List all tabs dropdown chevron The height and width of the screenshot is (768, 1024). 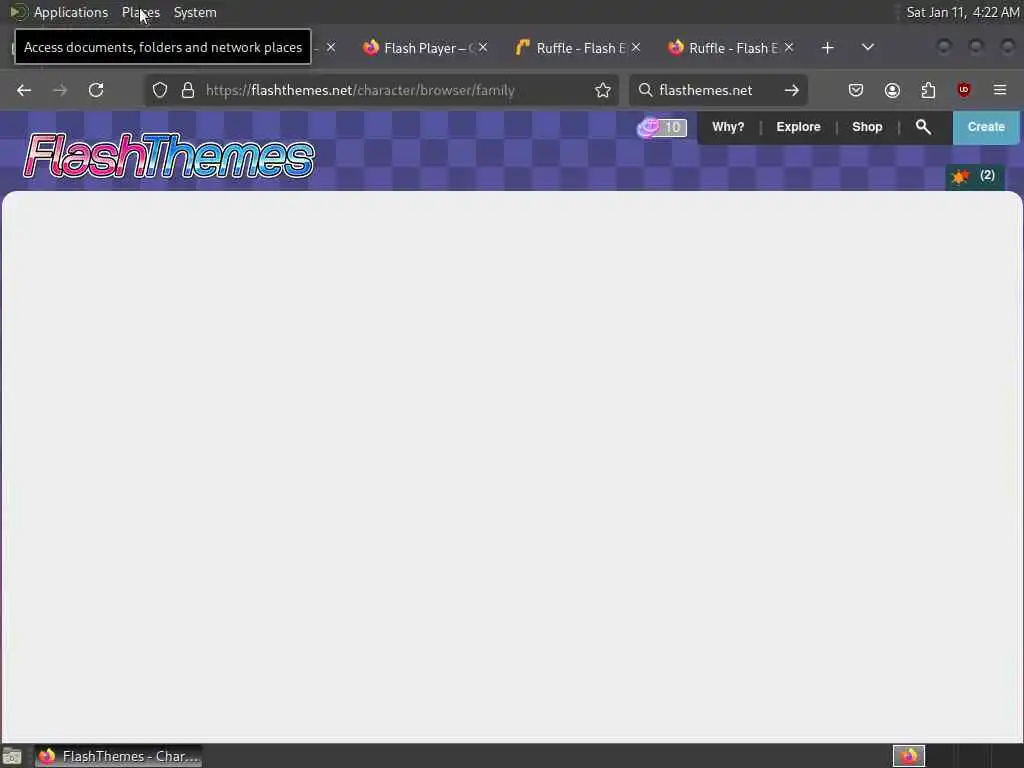pyautogui.click(x=868, y=48)
